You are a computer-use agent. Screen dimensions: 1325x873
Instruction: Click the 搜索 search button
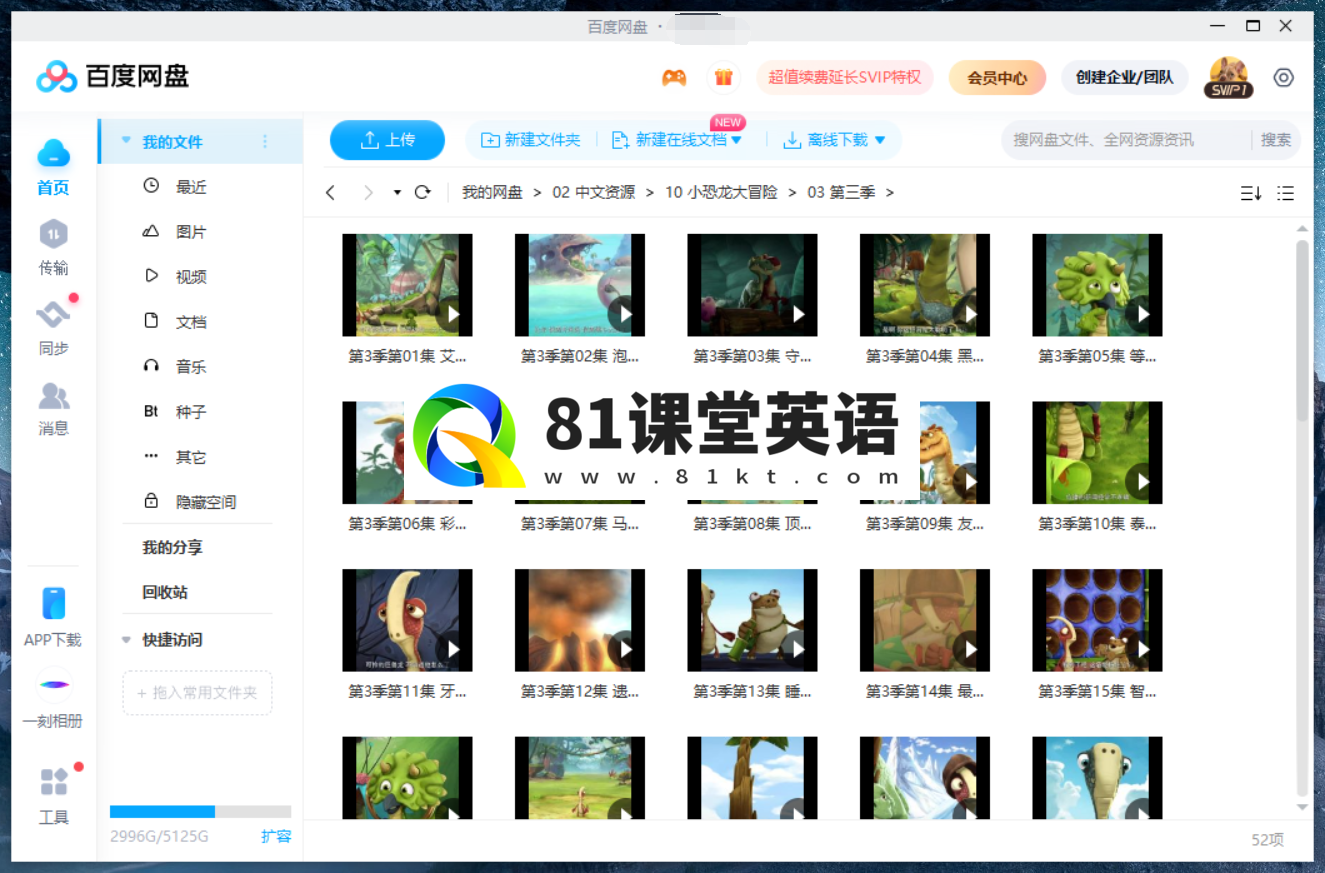click(x=1276, y=140)
